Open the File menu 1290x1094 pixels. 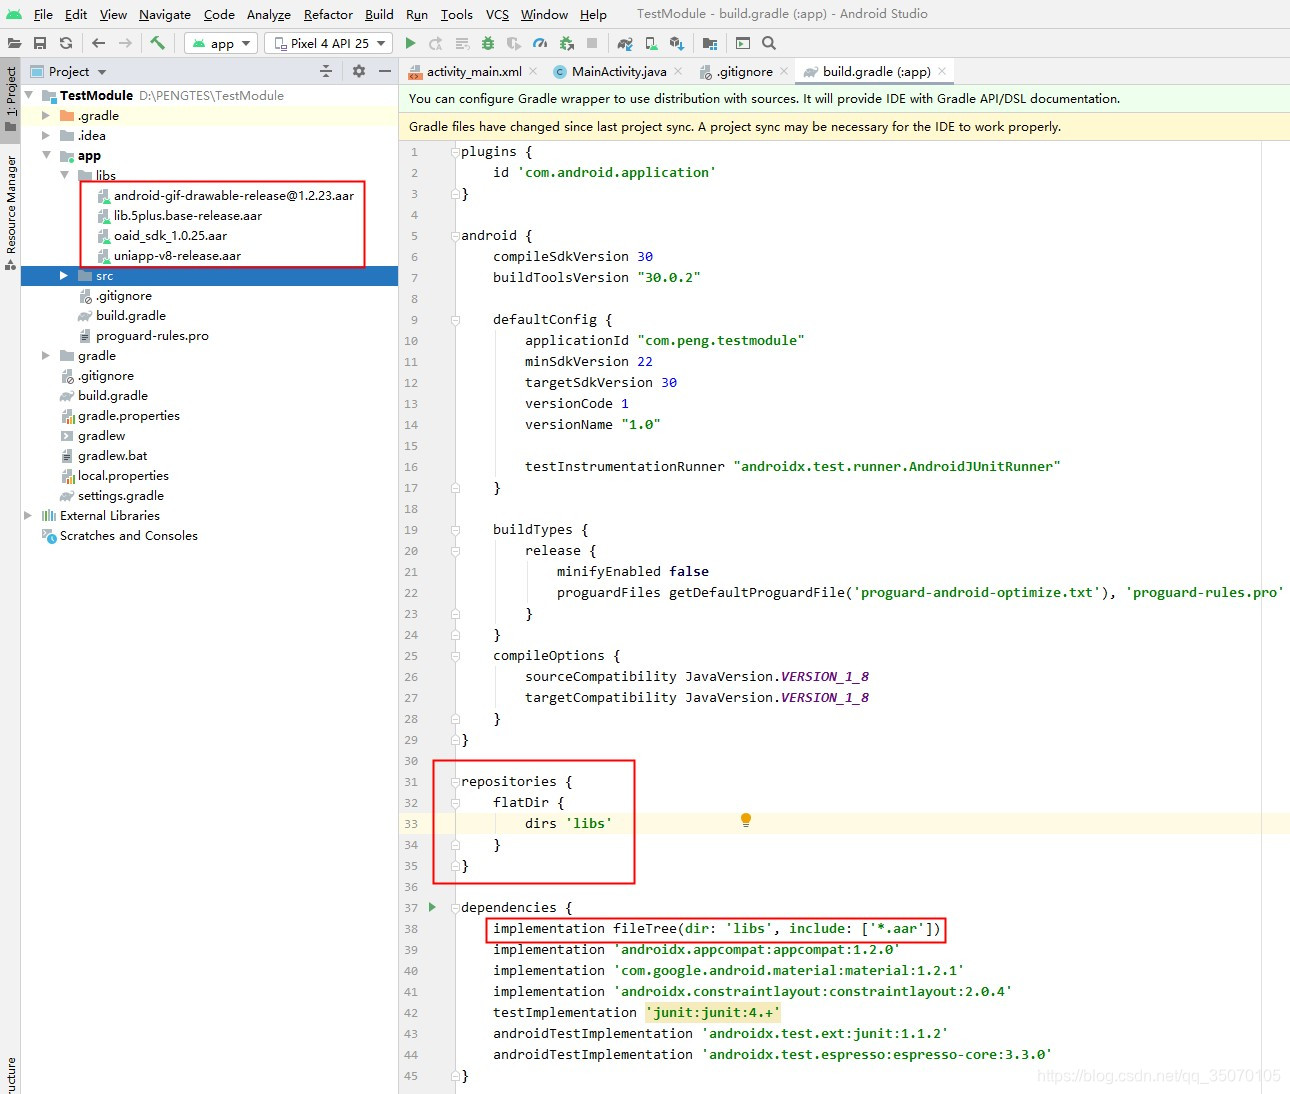pyautogui.click(x=43, y=14)
